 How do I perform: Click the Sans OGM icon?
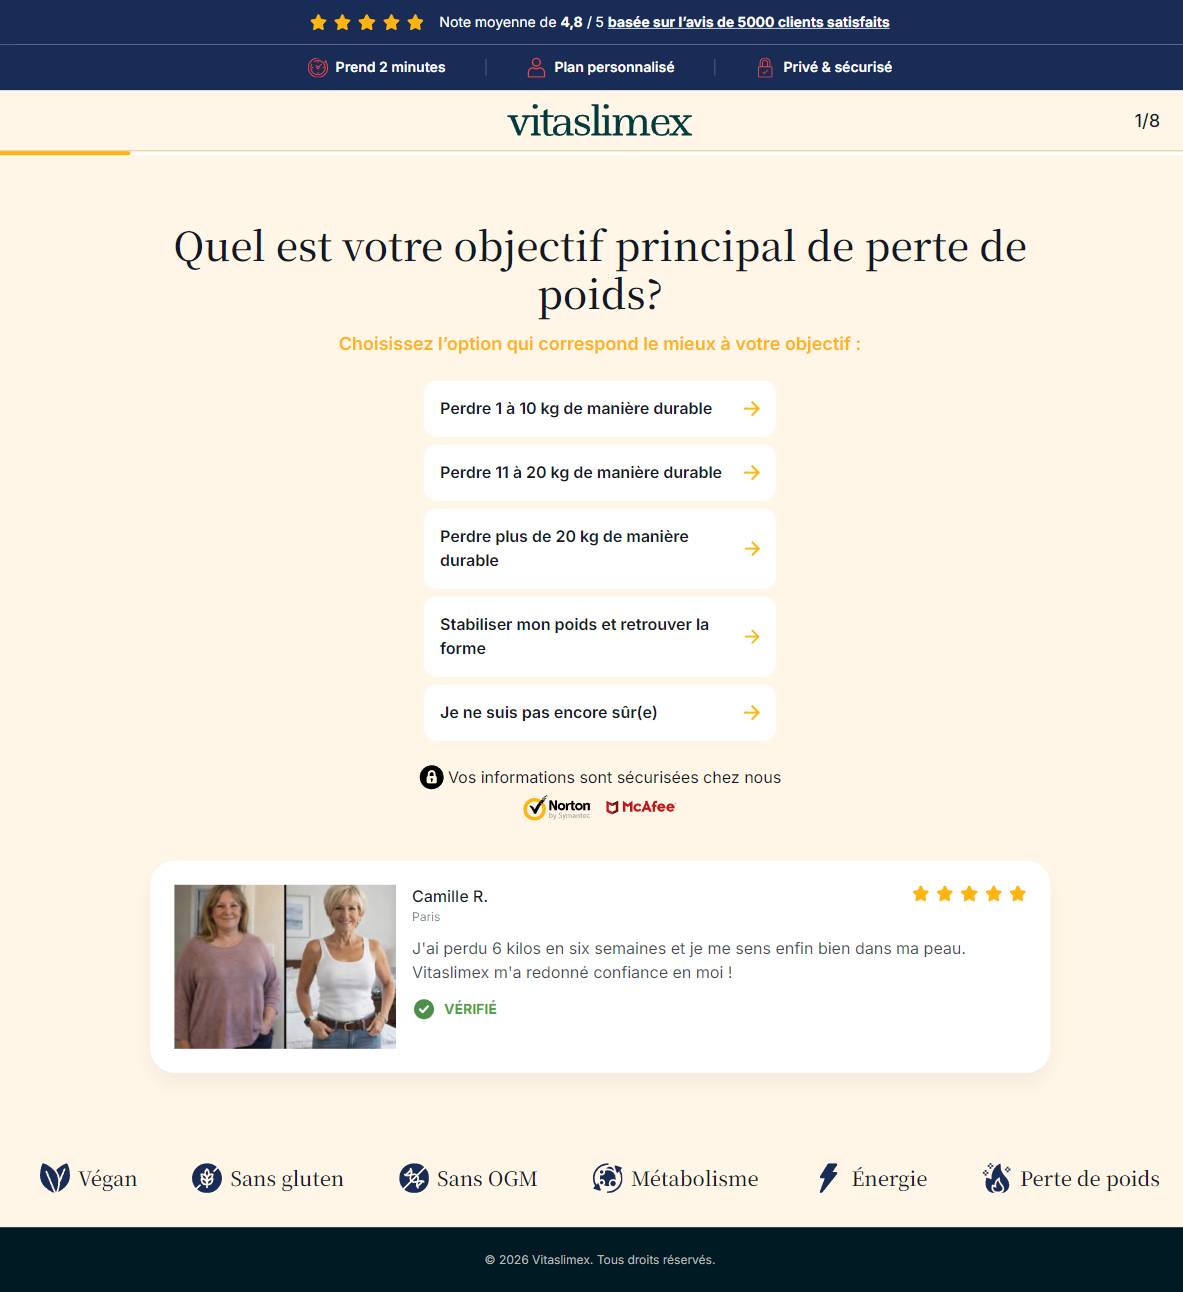[x=413, y=1178]
